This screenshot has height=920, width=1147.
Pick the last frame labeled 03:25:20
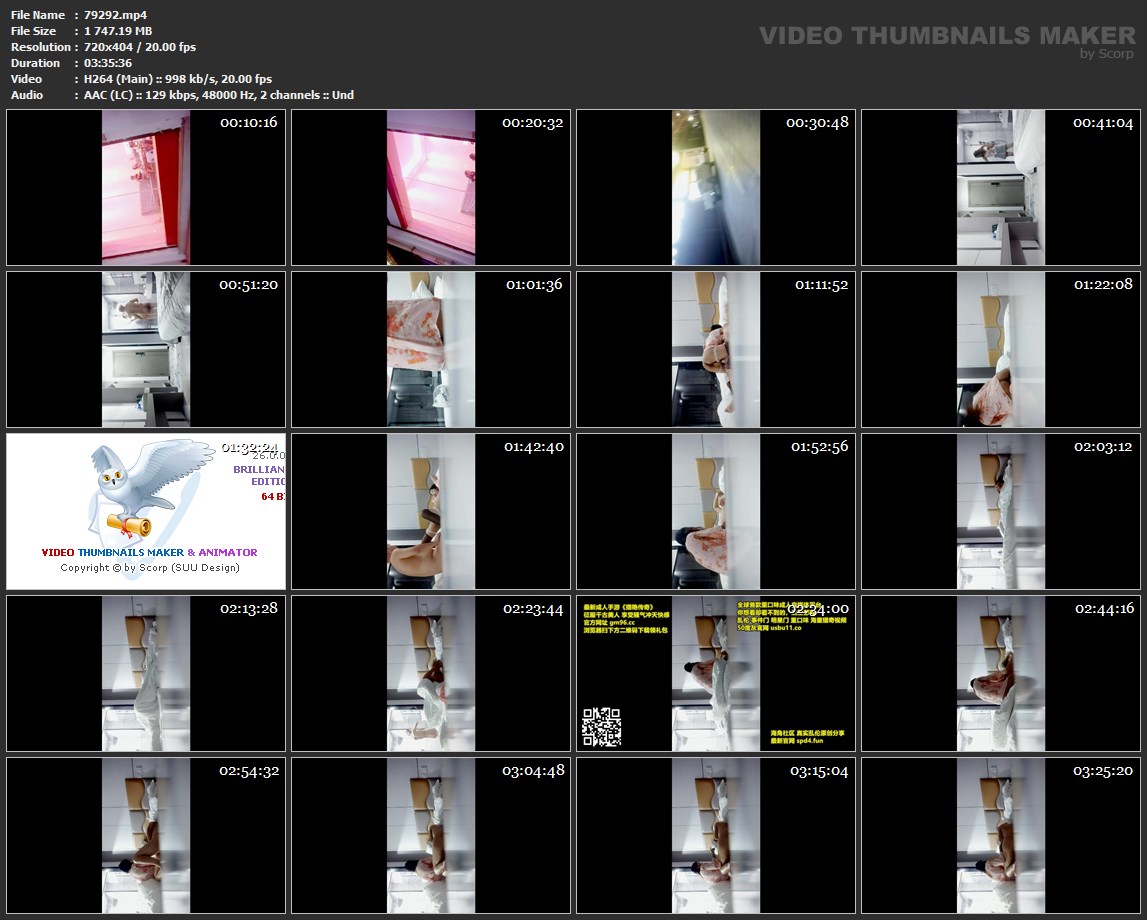click(1001, 835)
